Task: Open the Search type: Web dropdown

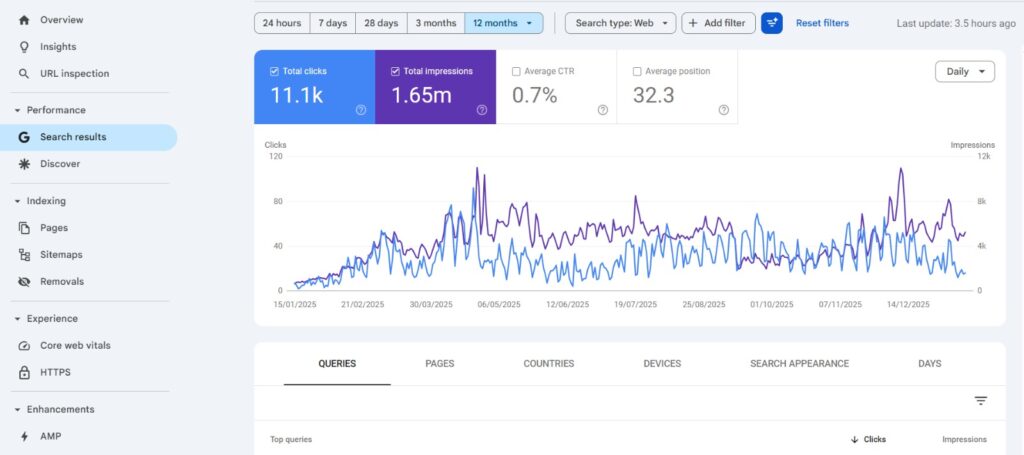Action: 620,23
